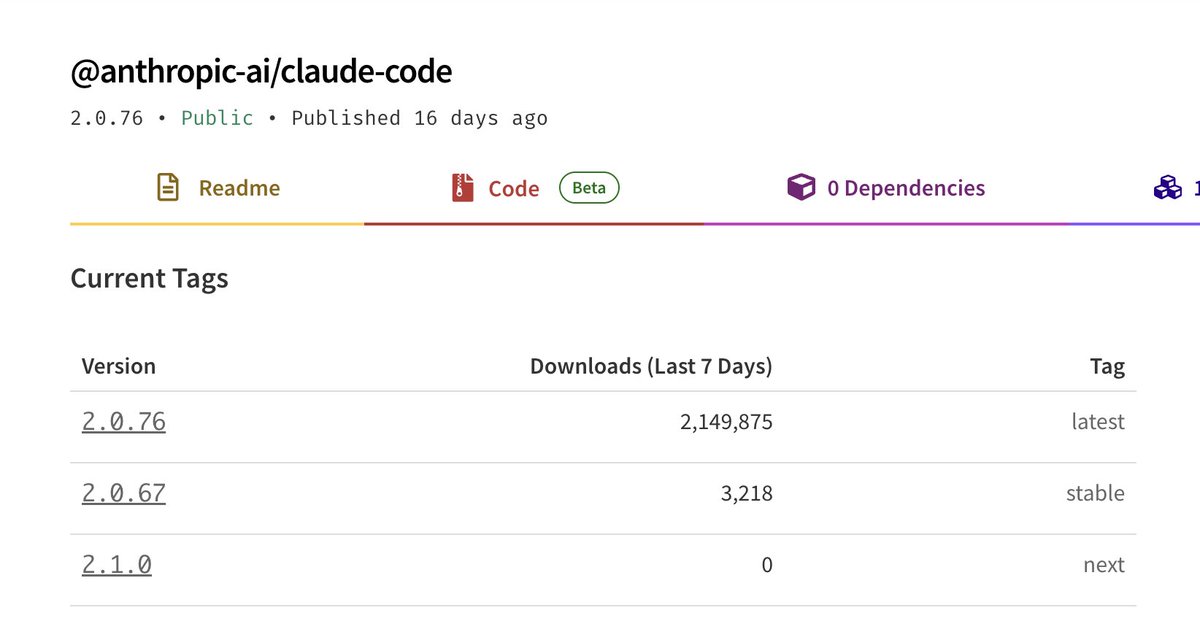Click the Beta badge
Image resolution: width=1200 pixels, height=632 pixels.
pyautogui.click(x=589, y=188)
